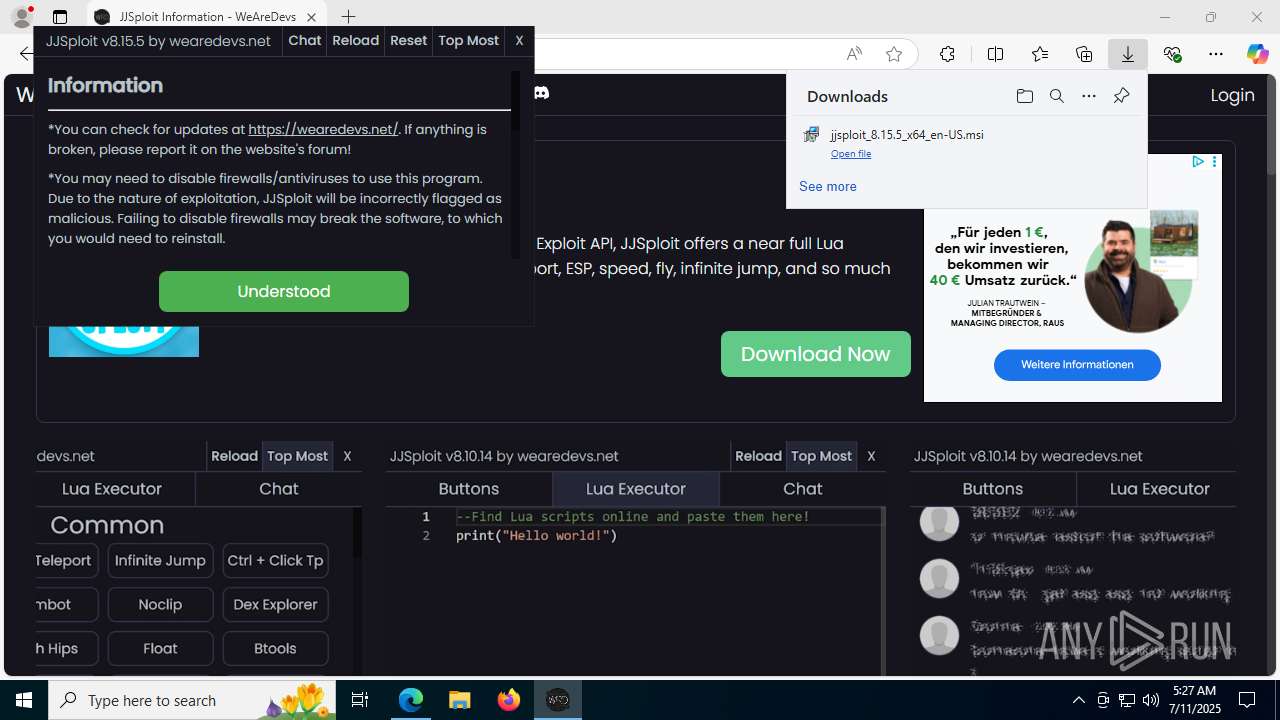Image resolution: width=1280 pixels, height=720 pixels.
Task: Close the JJSploit Information browser tab
Action: coord(312,17)
